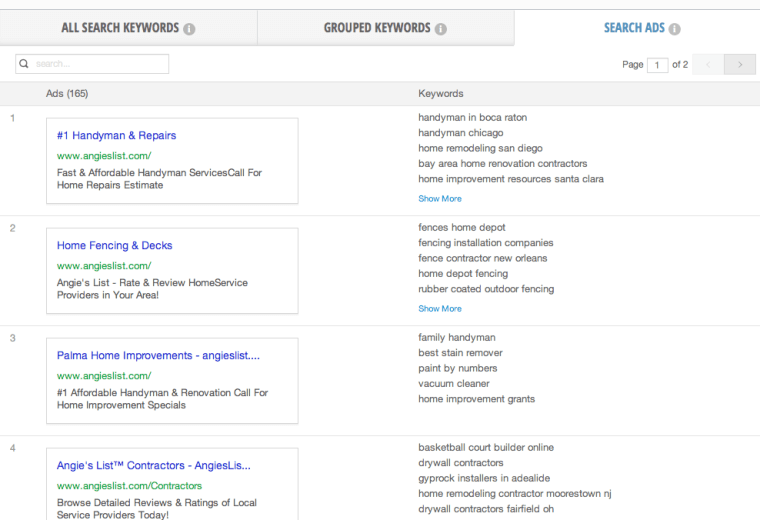Click 'Browse Detailed Reviews & Ratings' ad description
760x520 pixels.
click(x=157, y=508)
